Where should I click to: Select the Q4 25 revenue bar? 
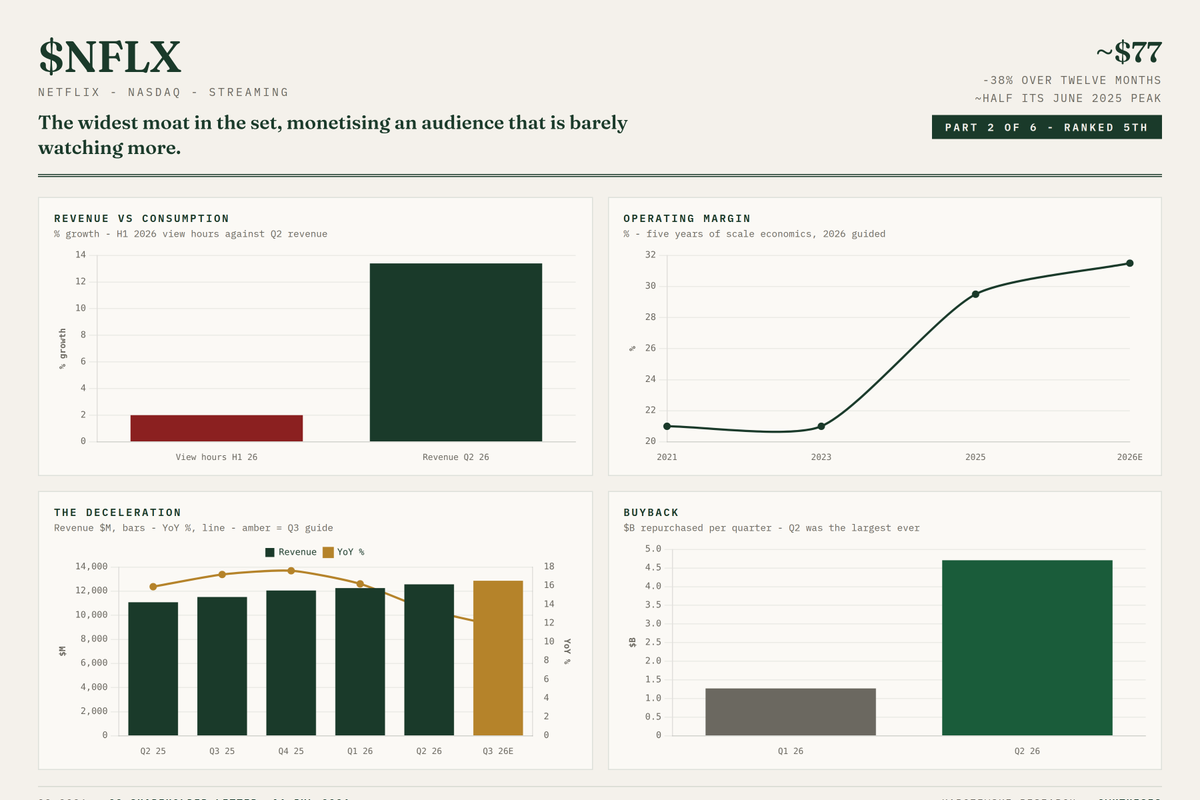[291, 663]
